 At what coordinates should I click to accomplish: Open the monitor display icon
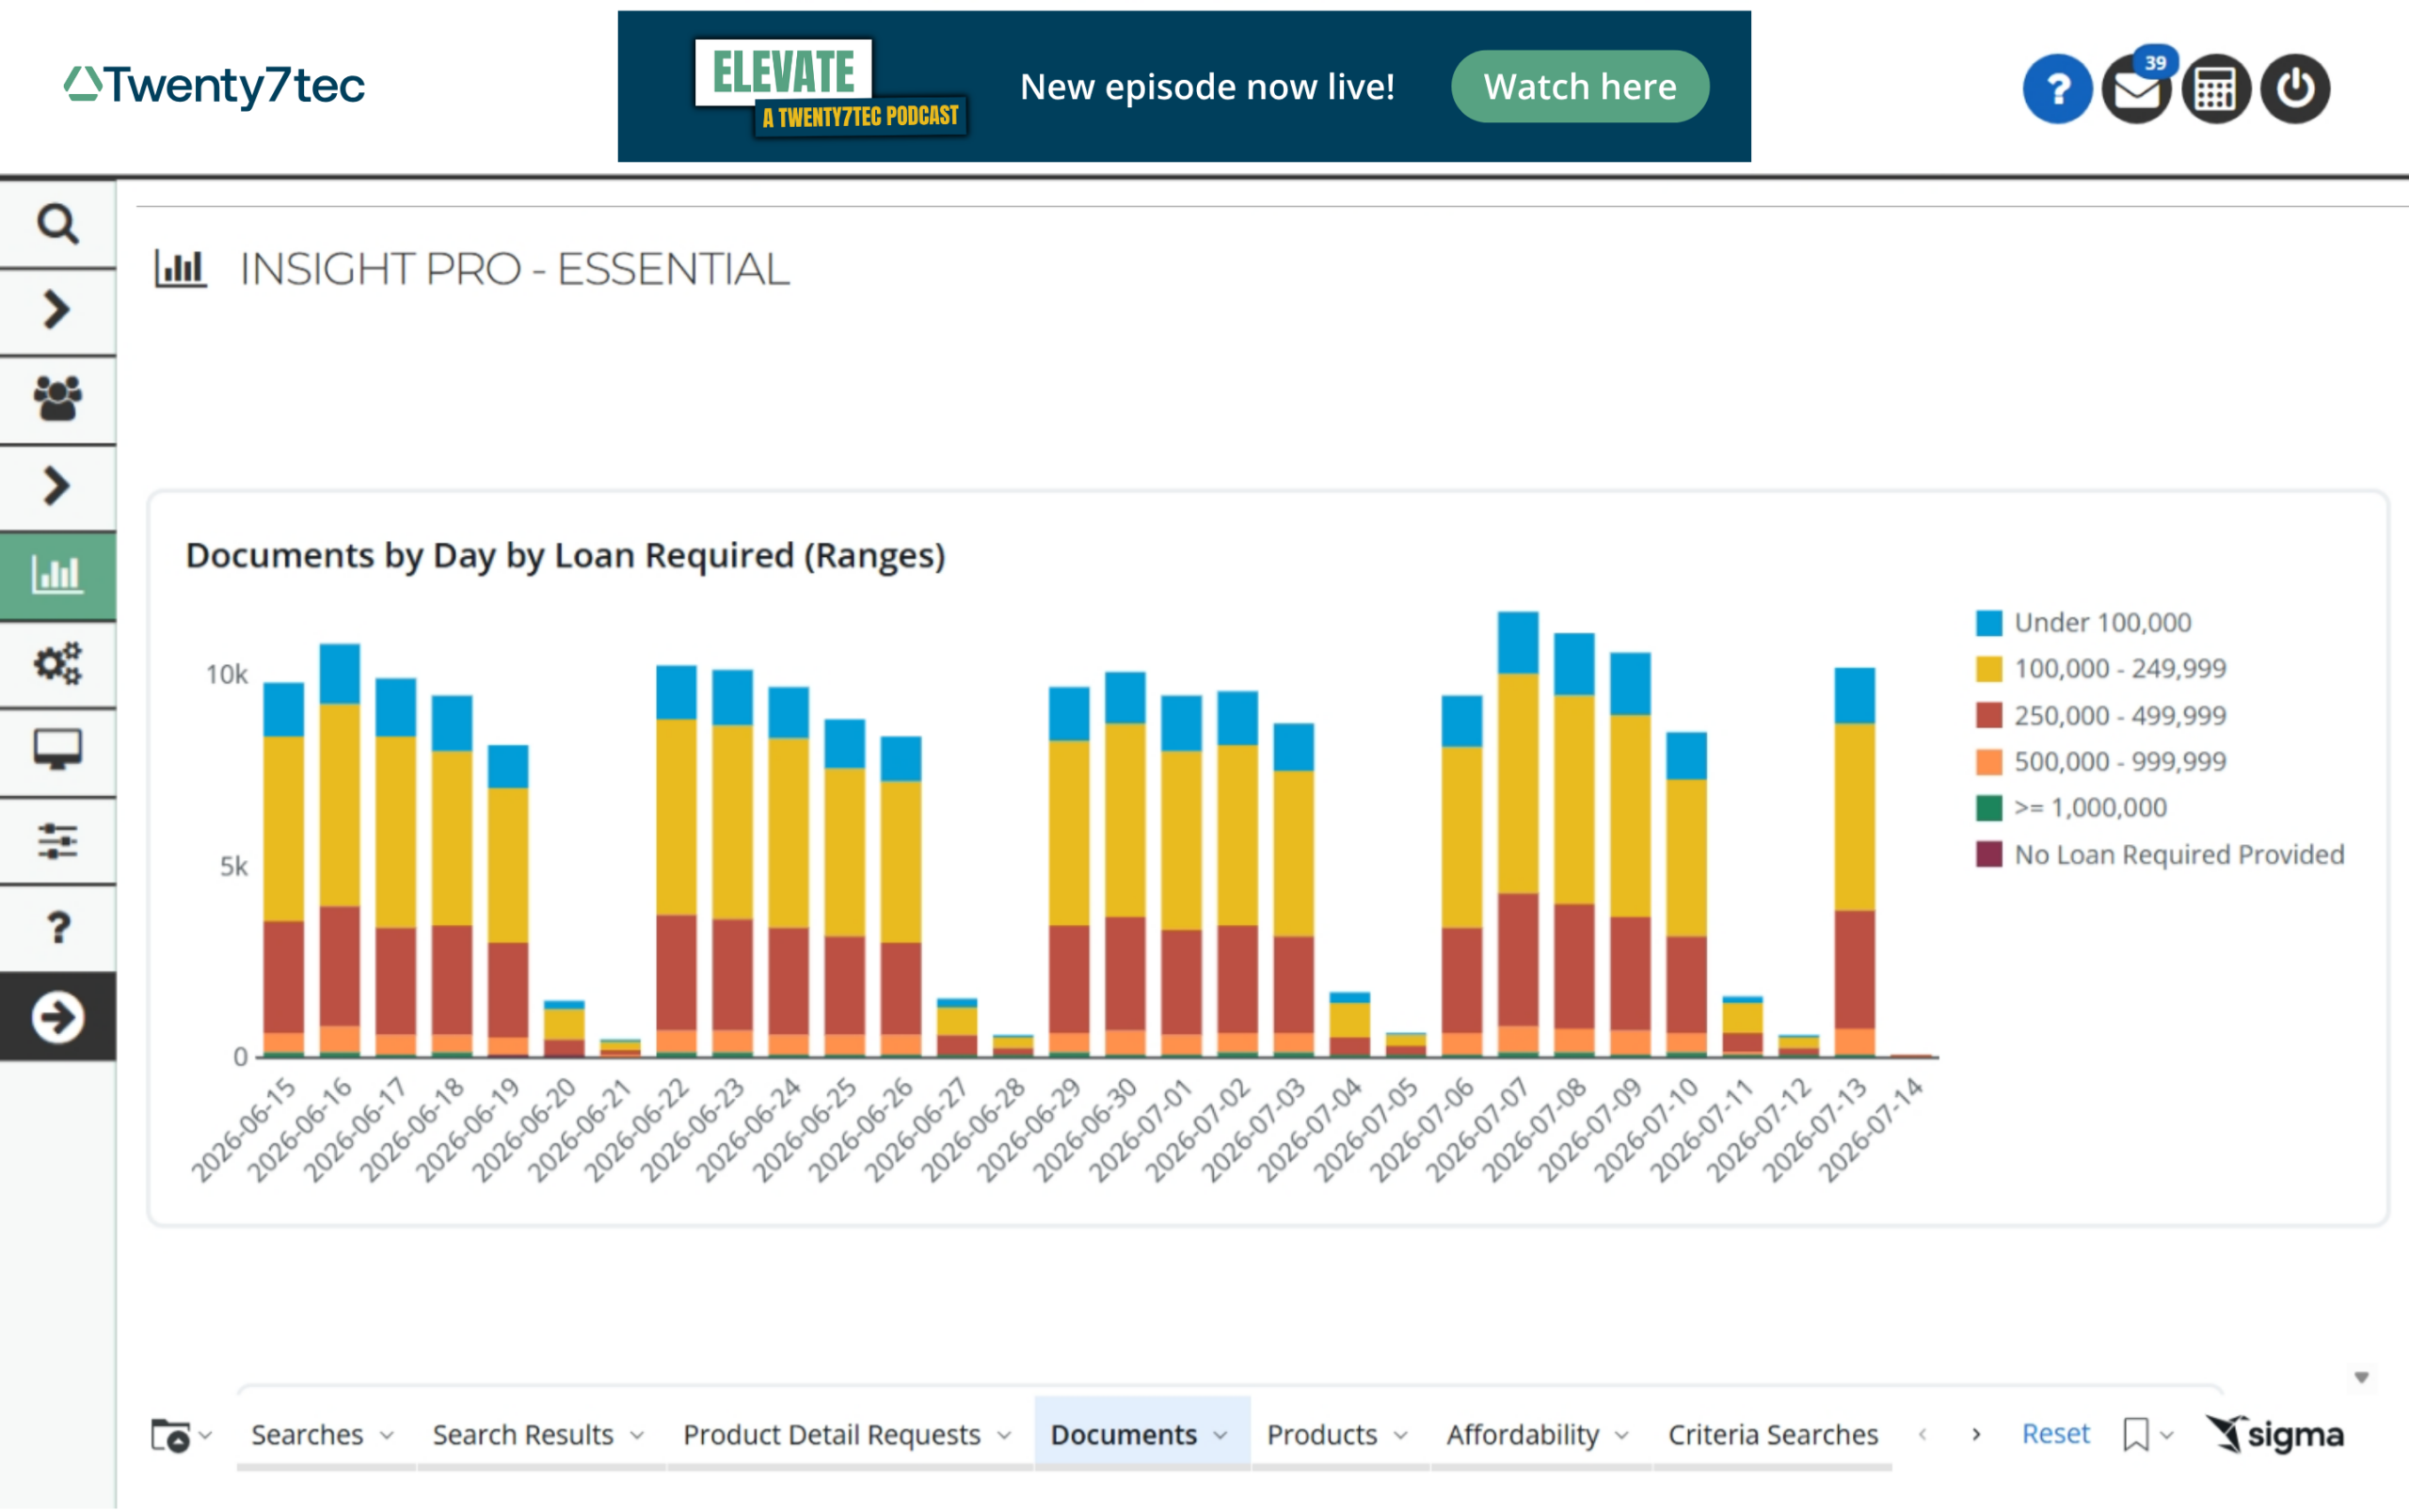(x=57, y=750)
